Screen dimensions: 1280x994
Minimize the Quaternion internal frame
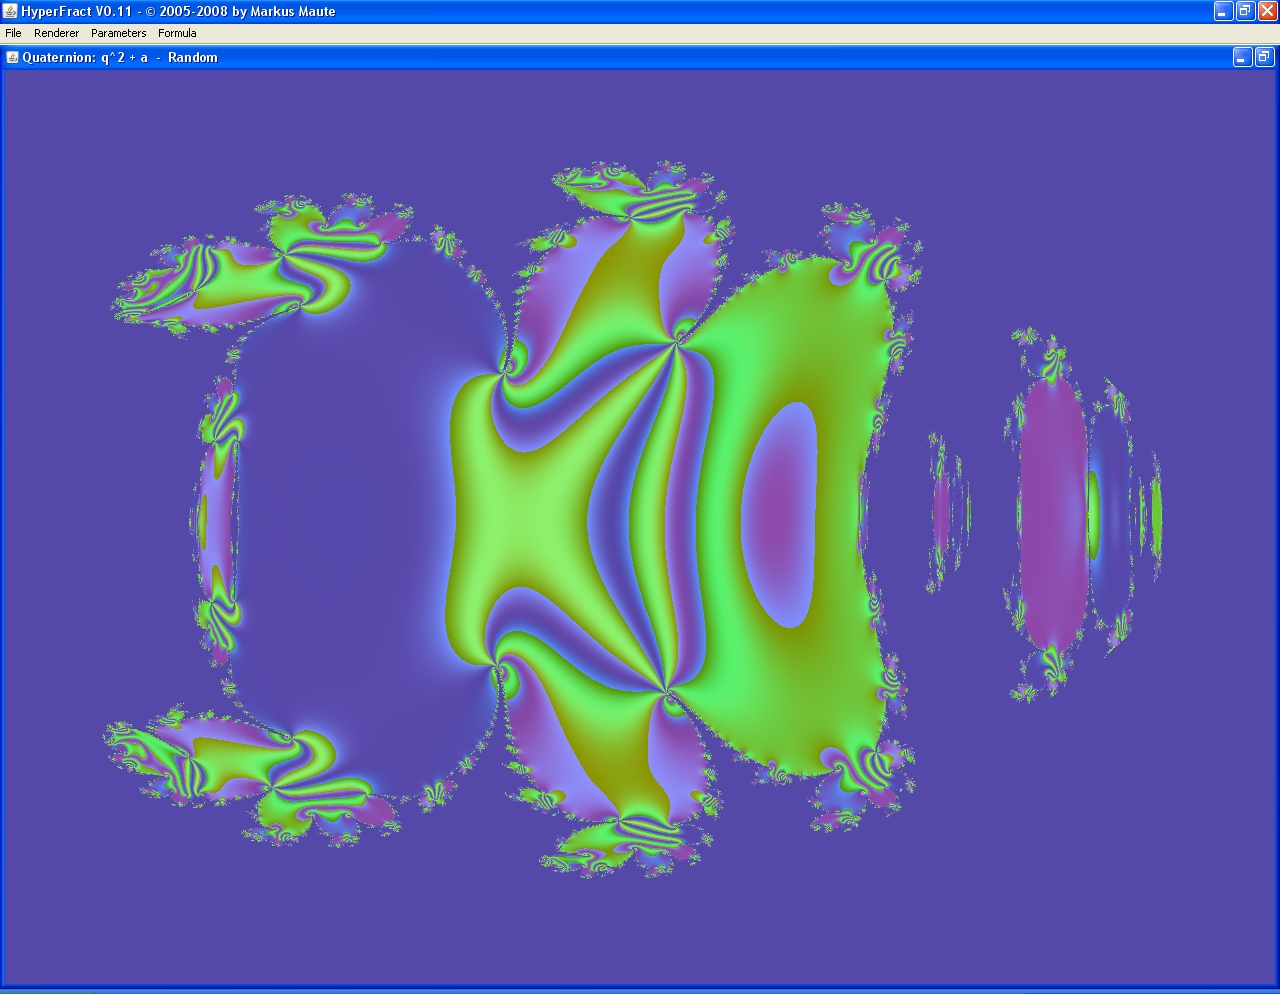coord(1241,57)
